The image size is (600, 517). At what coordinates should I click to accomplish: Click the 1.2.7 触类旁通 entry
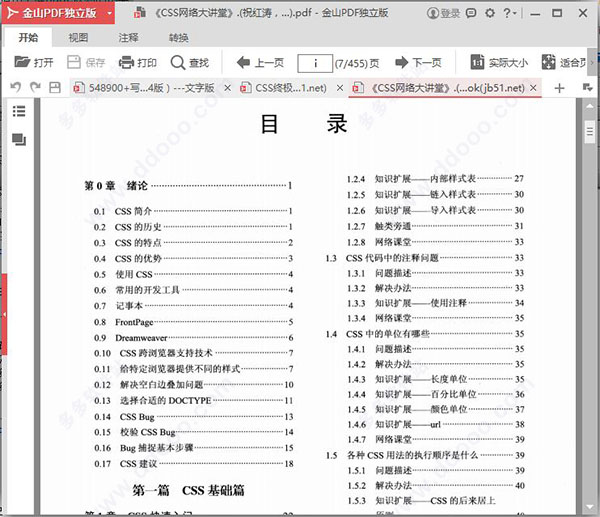435,226
